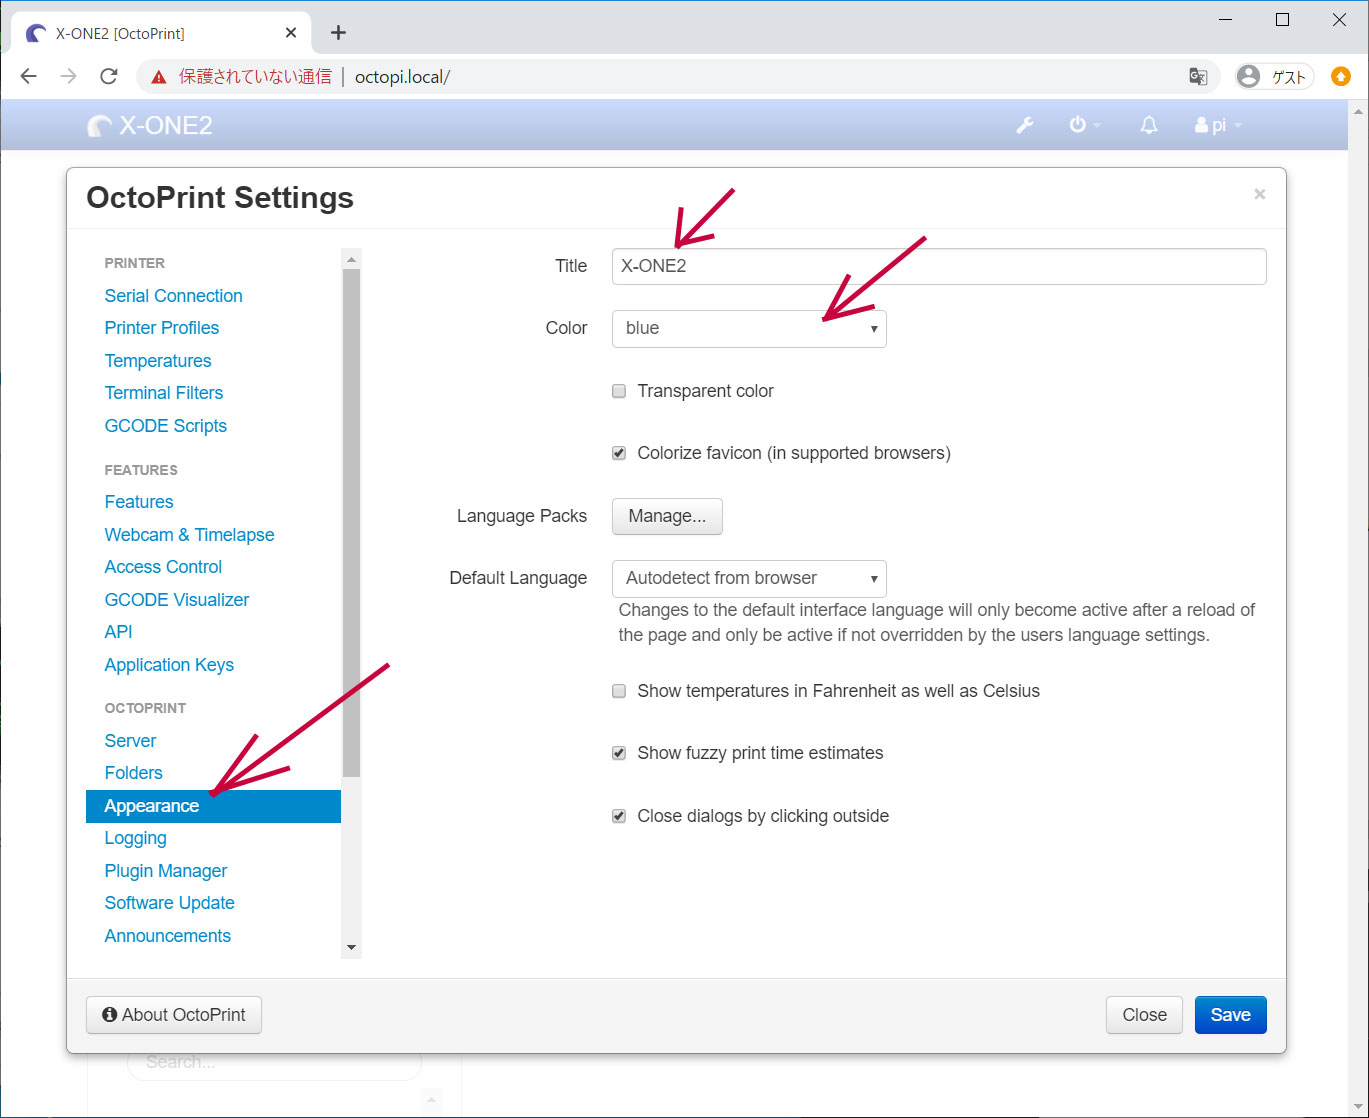The height and width of the screenshot is (1118, 1369).
Task: Open Software Update settings
Action: pos(169,903)
